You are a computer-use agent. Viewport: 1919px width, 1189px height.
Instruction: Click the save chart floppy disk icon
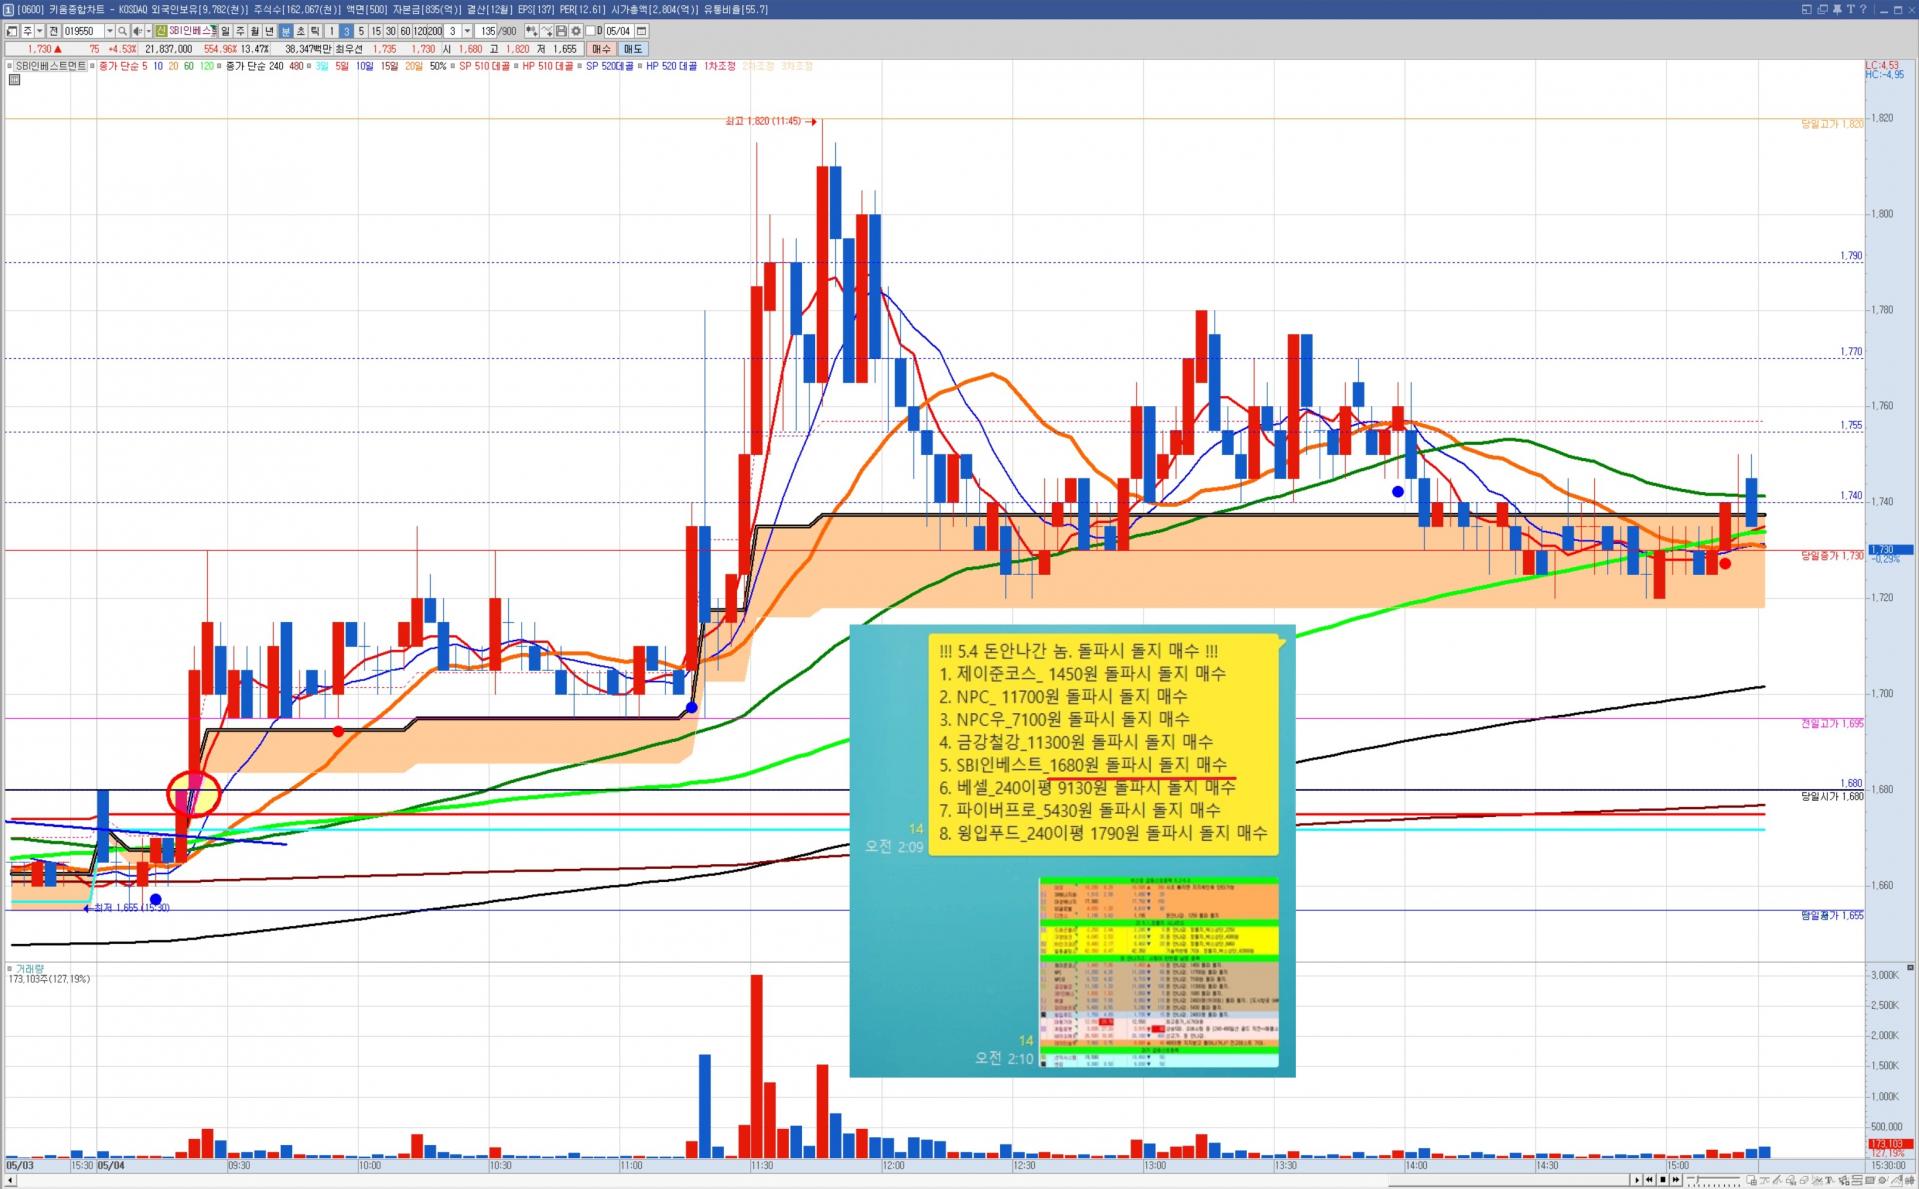point(561,31)
